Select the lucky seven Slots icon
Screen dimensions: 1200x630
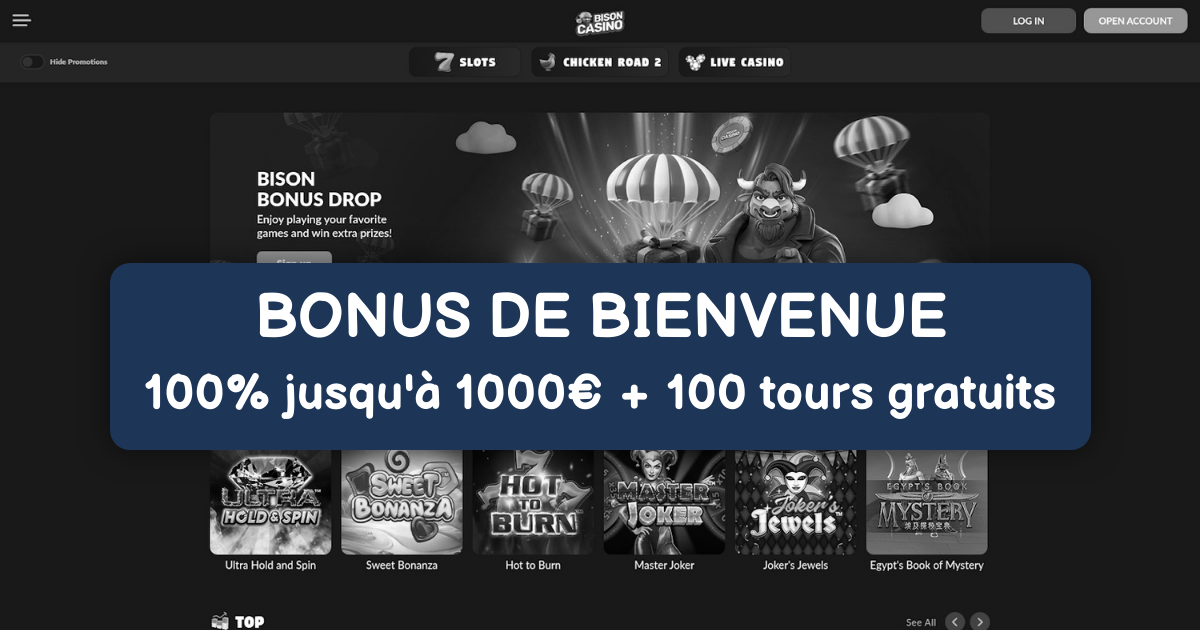point(444,62)
